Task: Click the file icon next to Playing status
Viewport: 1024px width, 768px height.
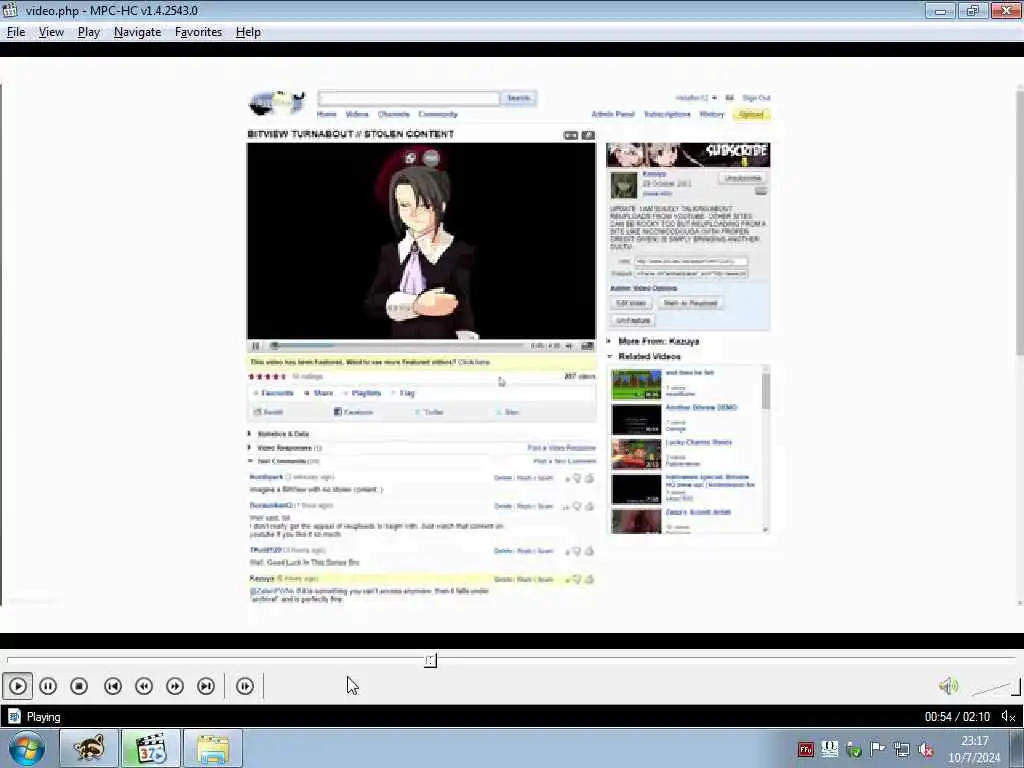Action: [x=14, y=716]
